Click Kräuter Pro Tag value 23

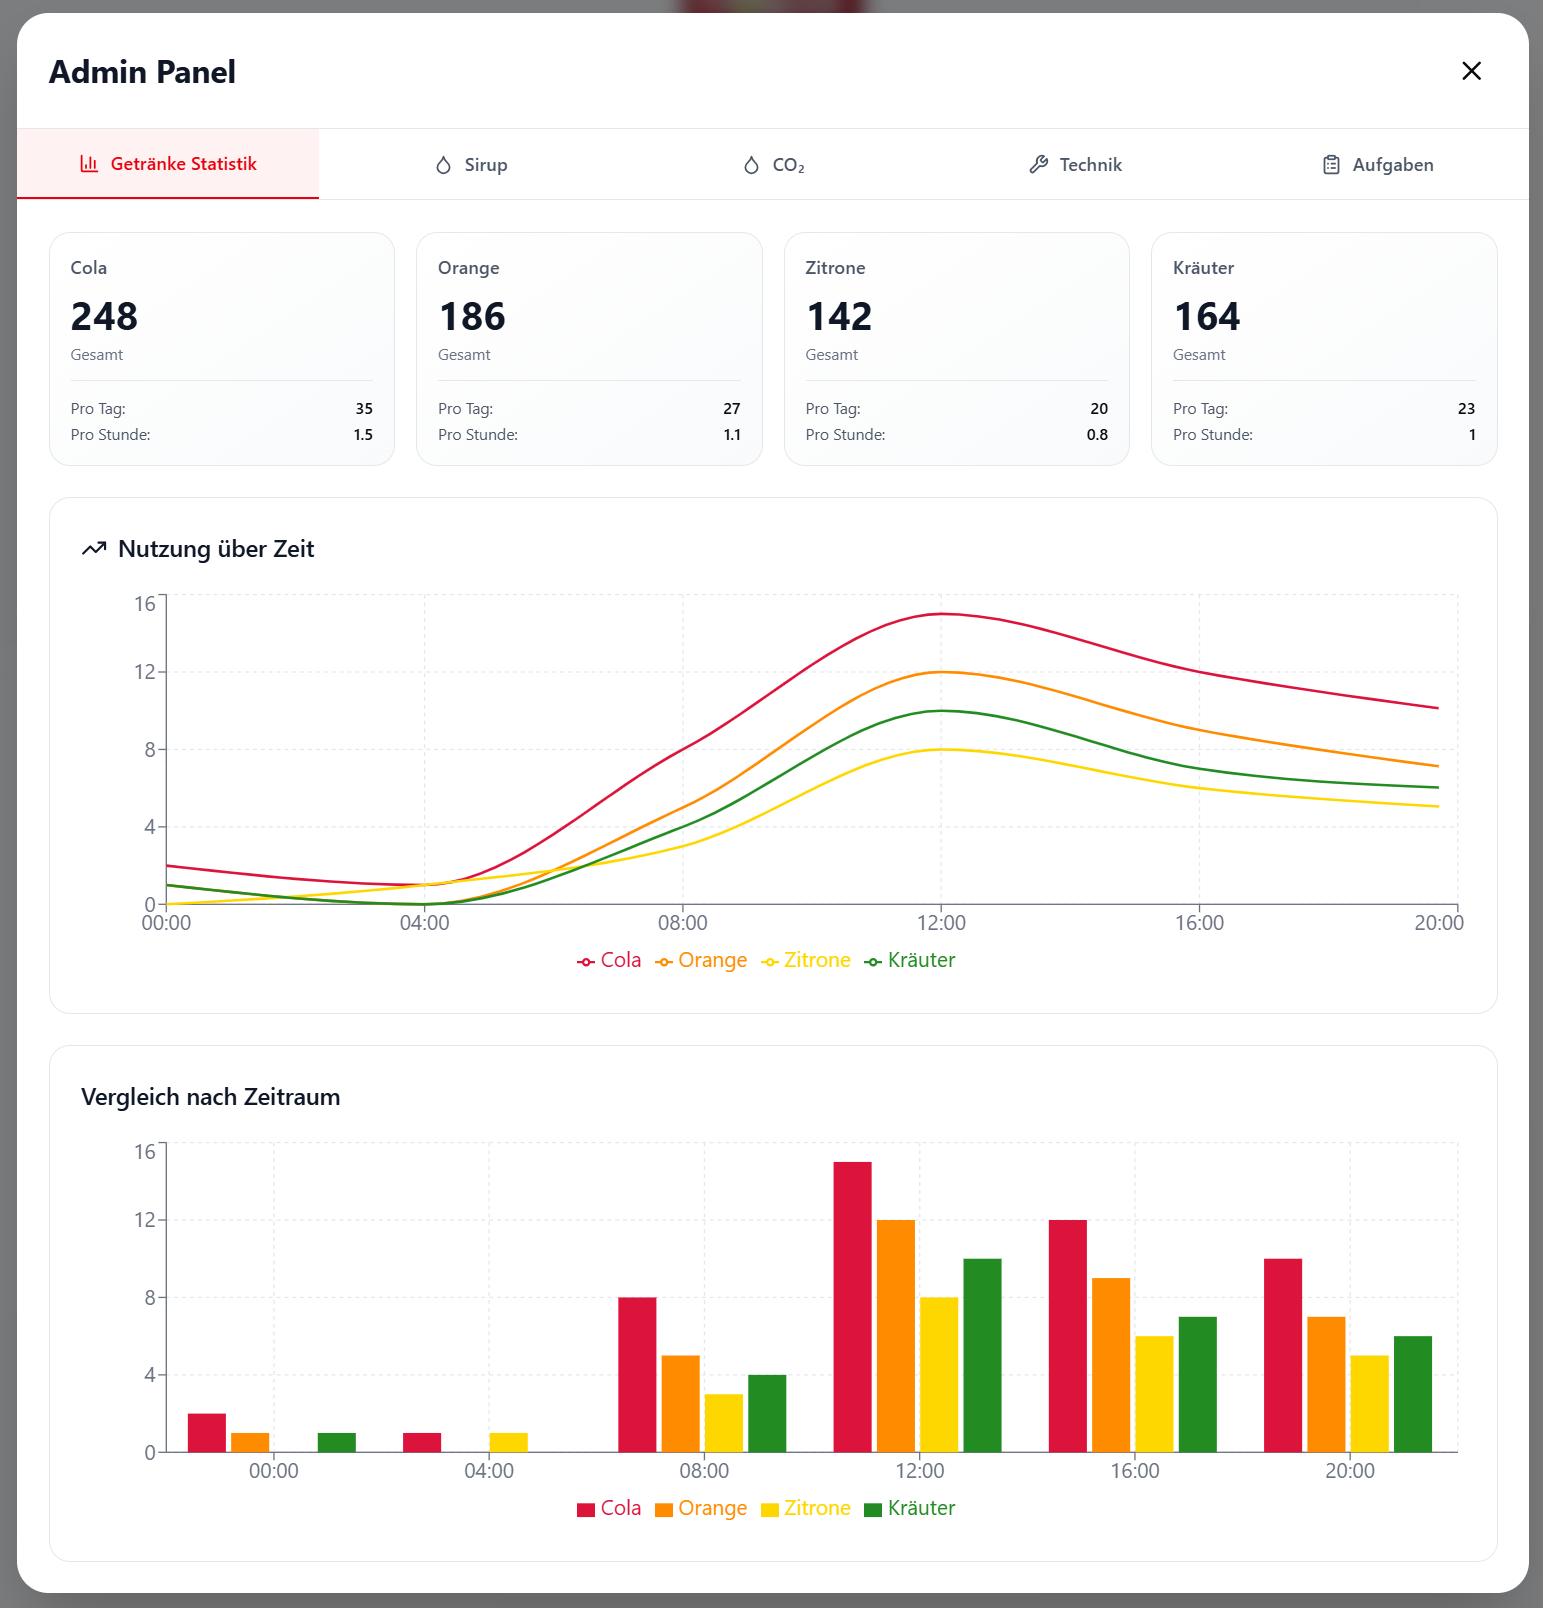[1466, 409]
